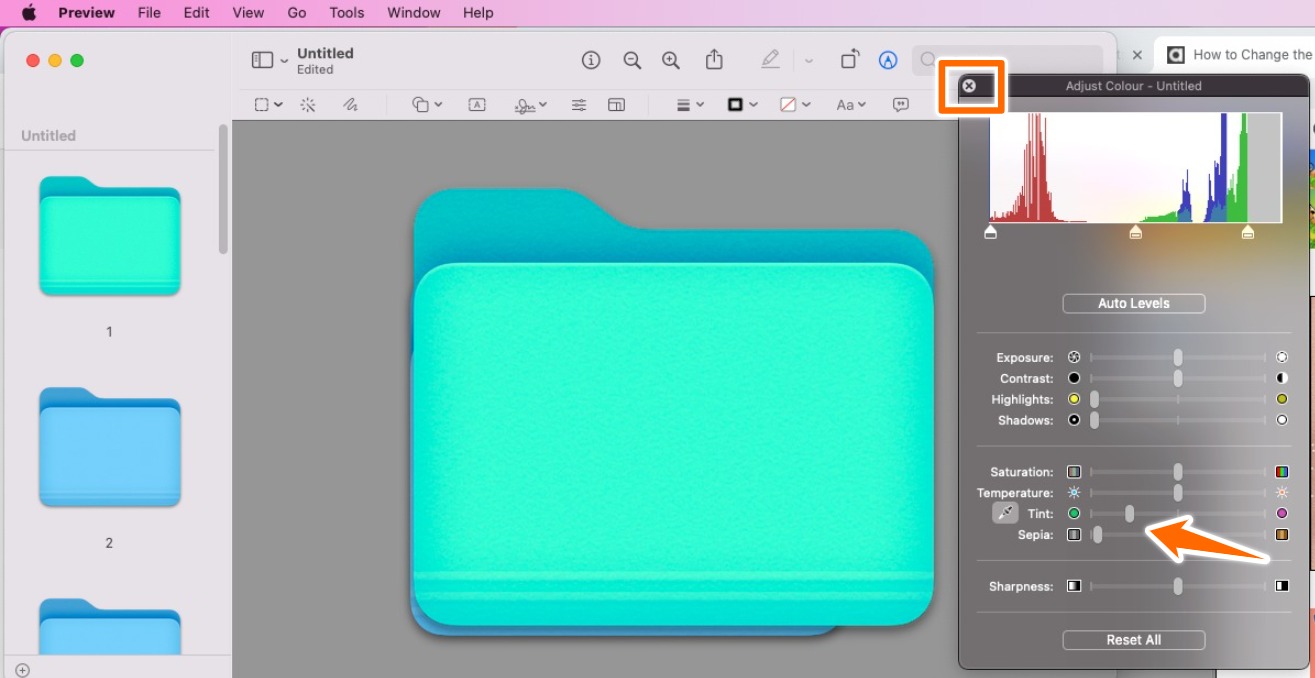Click the Exposure slider handle
The image size is (1315, 678).
click(1178, 358)
